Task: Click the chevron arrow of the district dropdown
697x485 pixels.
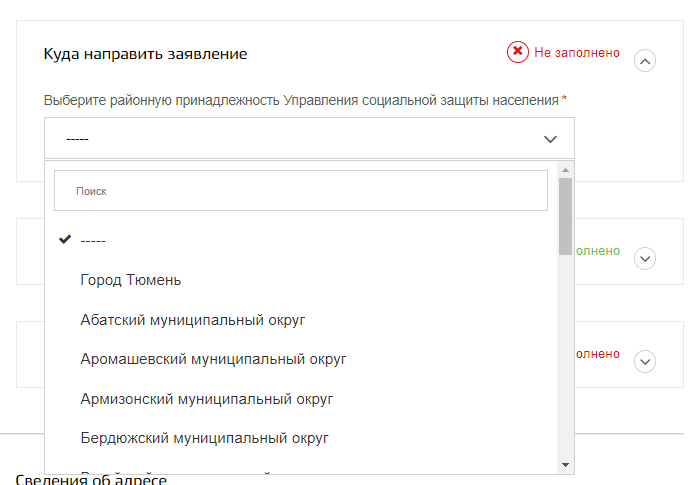Action: (550, 139)
